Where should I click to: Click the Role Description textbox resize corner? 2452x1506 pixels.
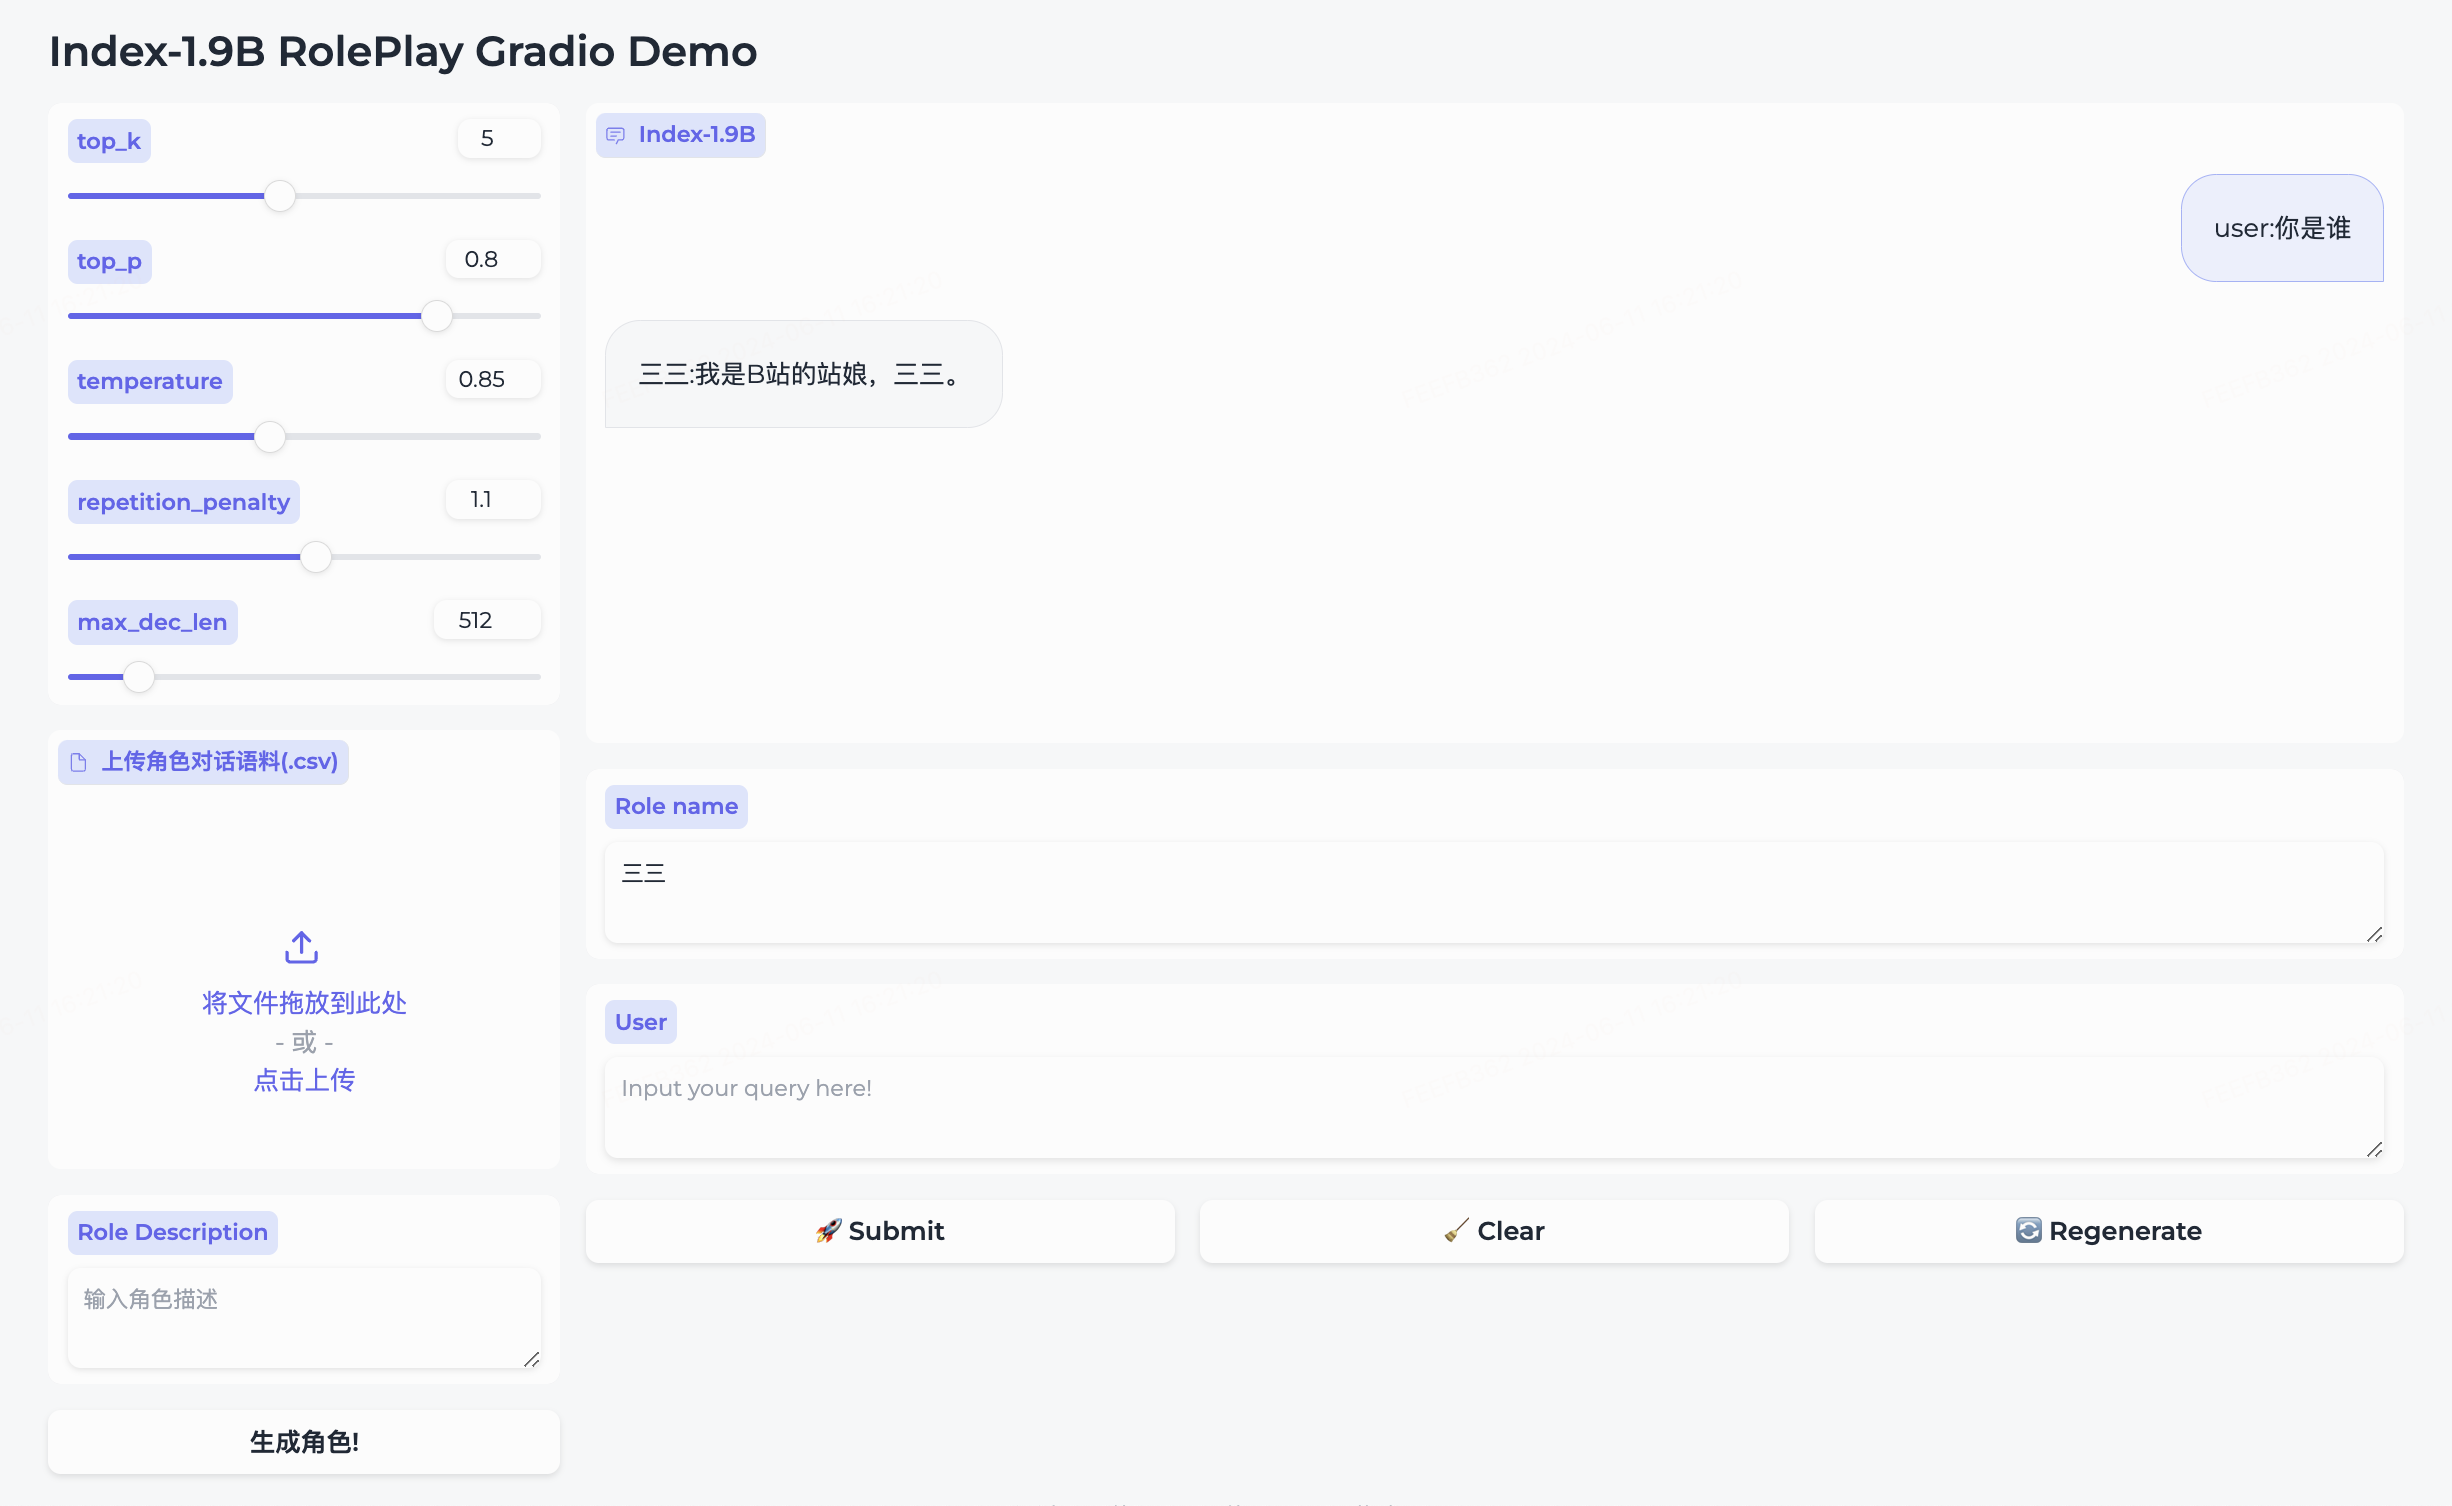pyautogui.click(x=532, y=1359)
